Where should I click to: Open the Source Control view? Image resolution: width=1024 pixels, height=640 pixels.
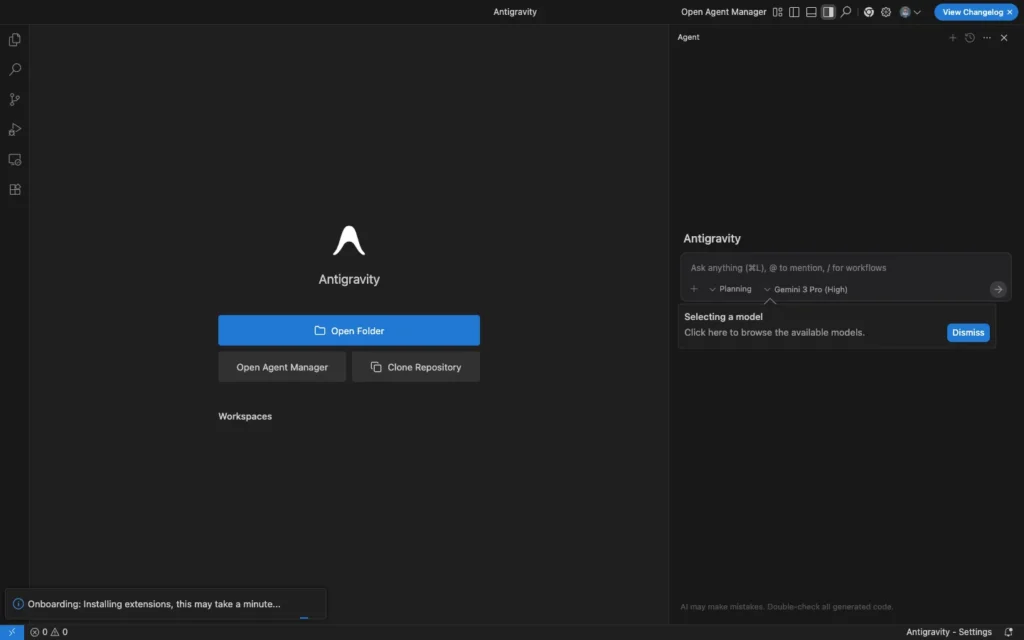click(x=14, y=99)
